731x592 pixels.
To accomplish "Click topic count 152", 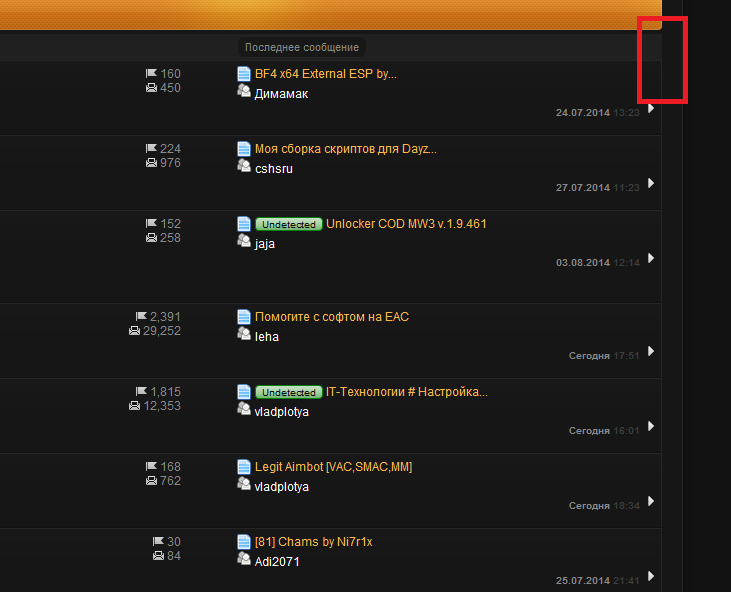I will (x=170, y=224).
